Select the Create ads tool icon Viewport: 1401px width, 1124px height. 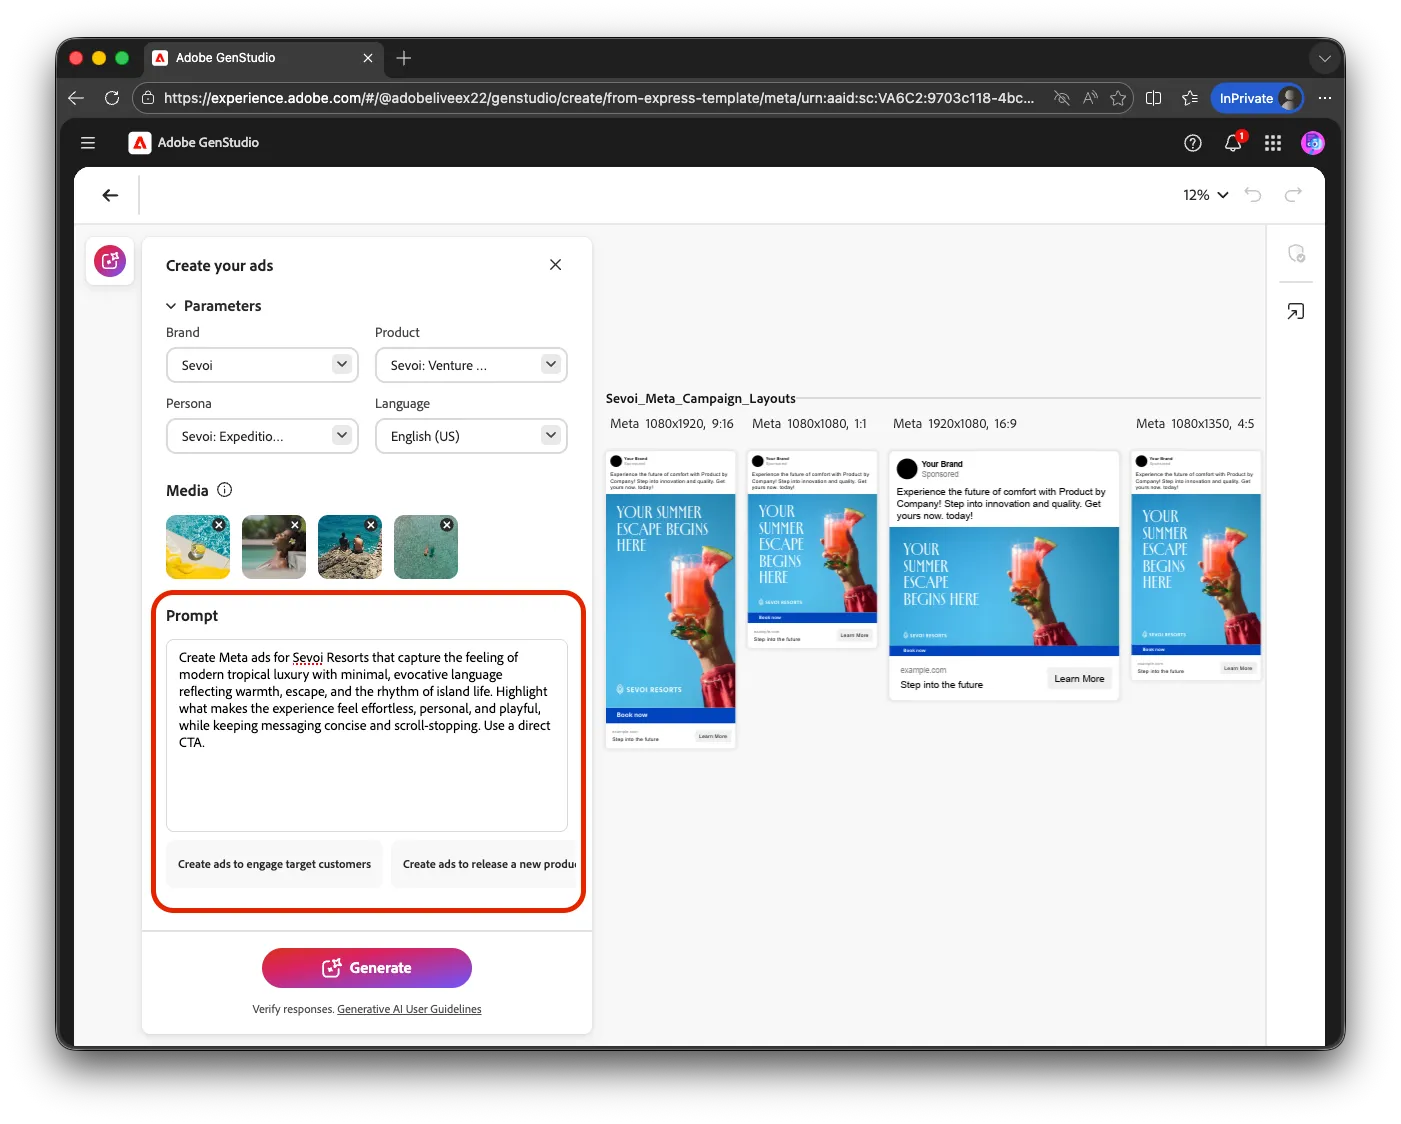pyautogui.click(x=110, y=261)
